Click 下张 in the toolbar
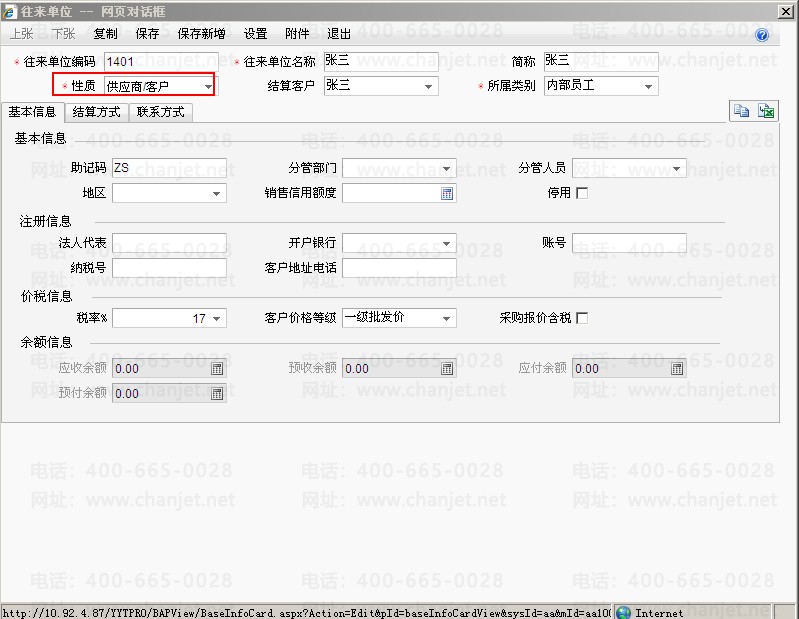799x619 pixels. 64,34
